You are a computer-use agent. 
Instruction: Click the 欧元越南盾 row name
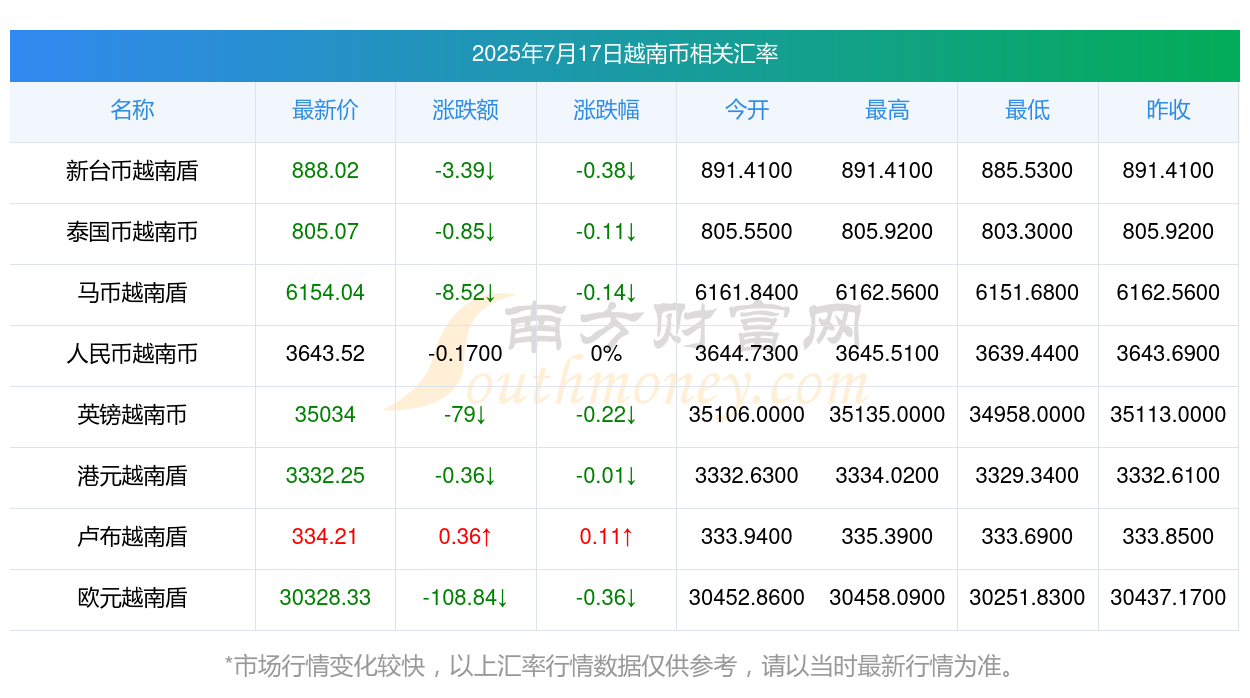click(132, 598)
